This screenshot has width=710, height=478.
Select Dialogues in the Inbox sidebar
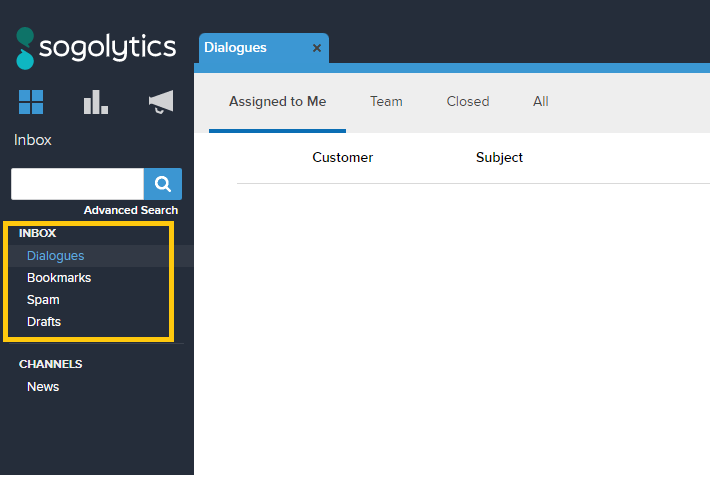56,256
